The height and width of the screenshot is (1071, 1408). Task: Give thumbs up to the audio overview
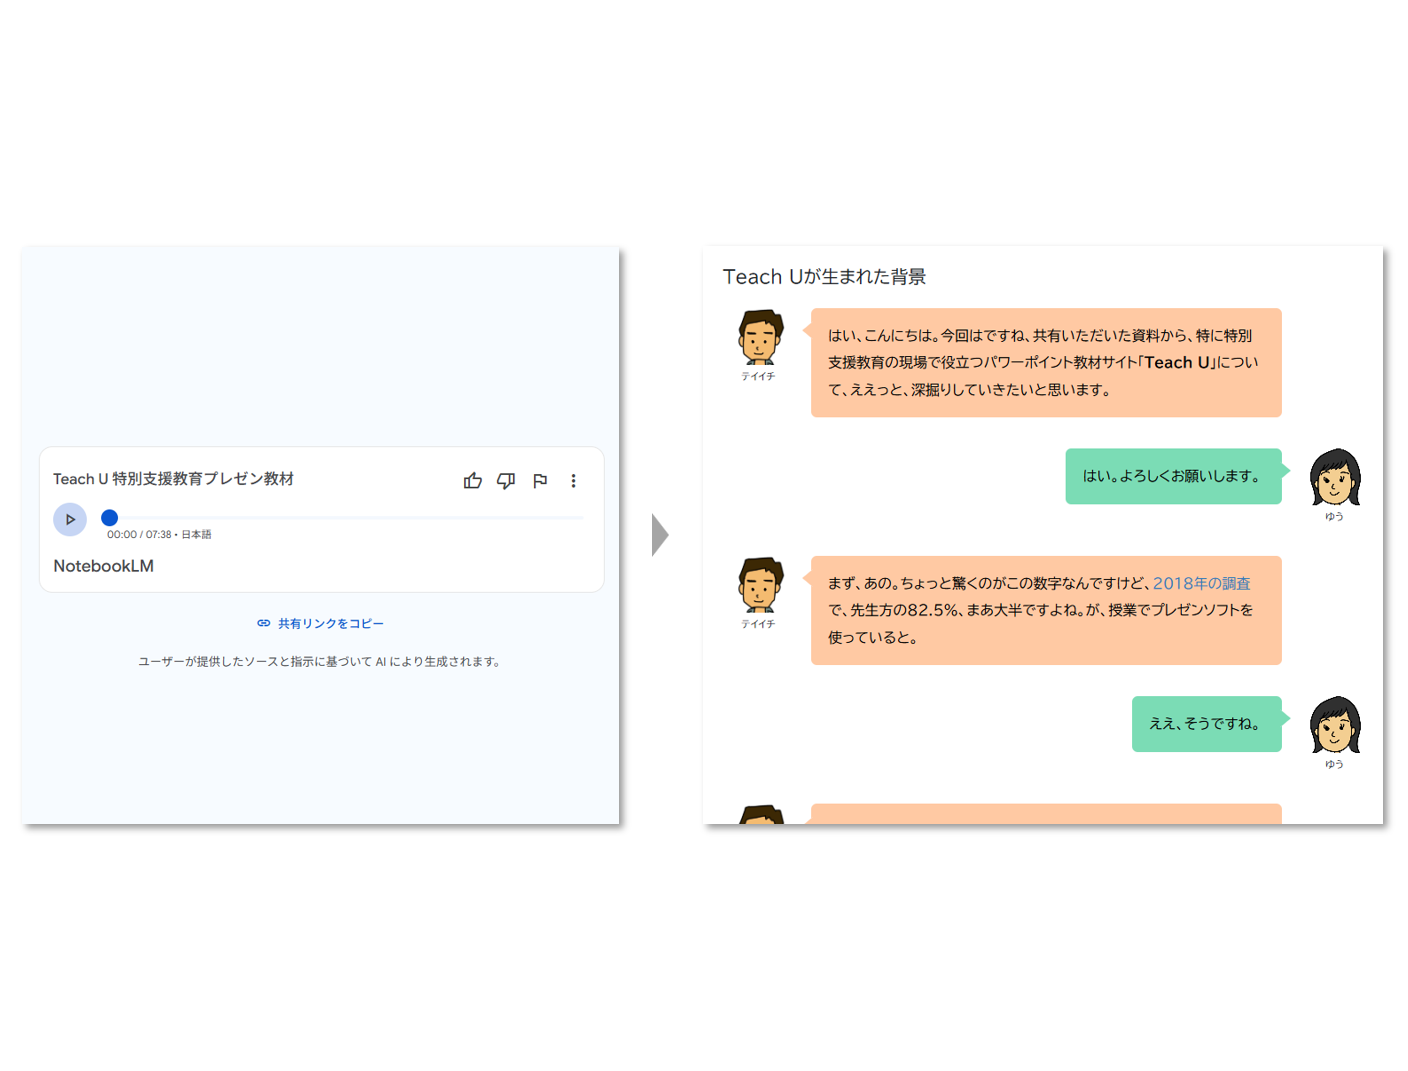473,481
